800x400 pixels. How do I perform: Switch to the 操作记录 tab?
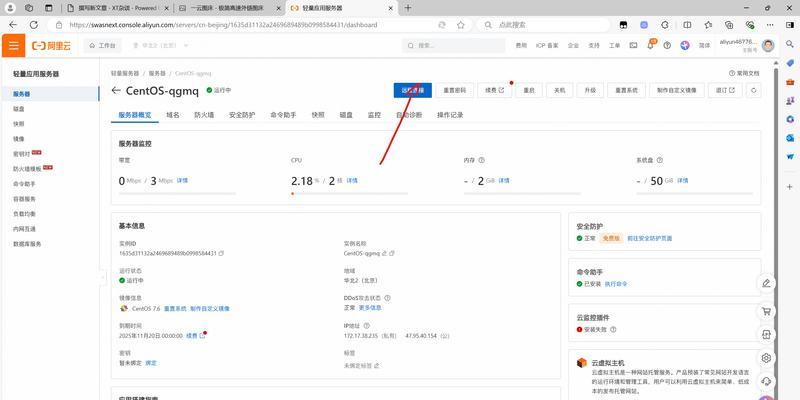click(x=450, y=115)
